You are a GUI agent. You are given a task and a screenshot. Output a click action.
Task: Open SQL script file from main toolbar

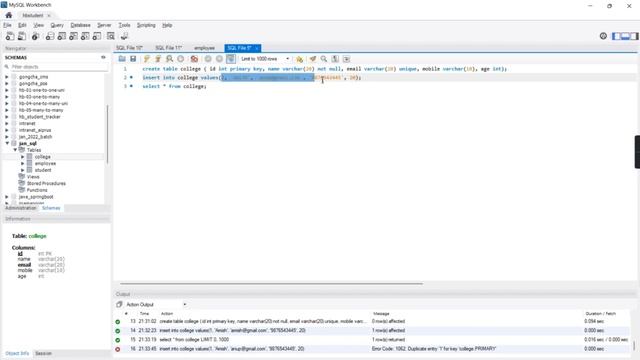(22, 36)
